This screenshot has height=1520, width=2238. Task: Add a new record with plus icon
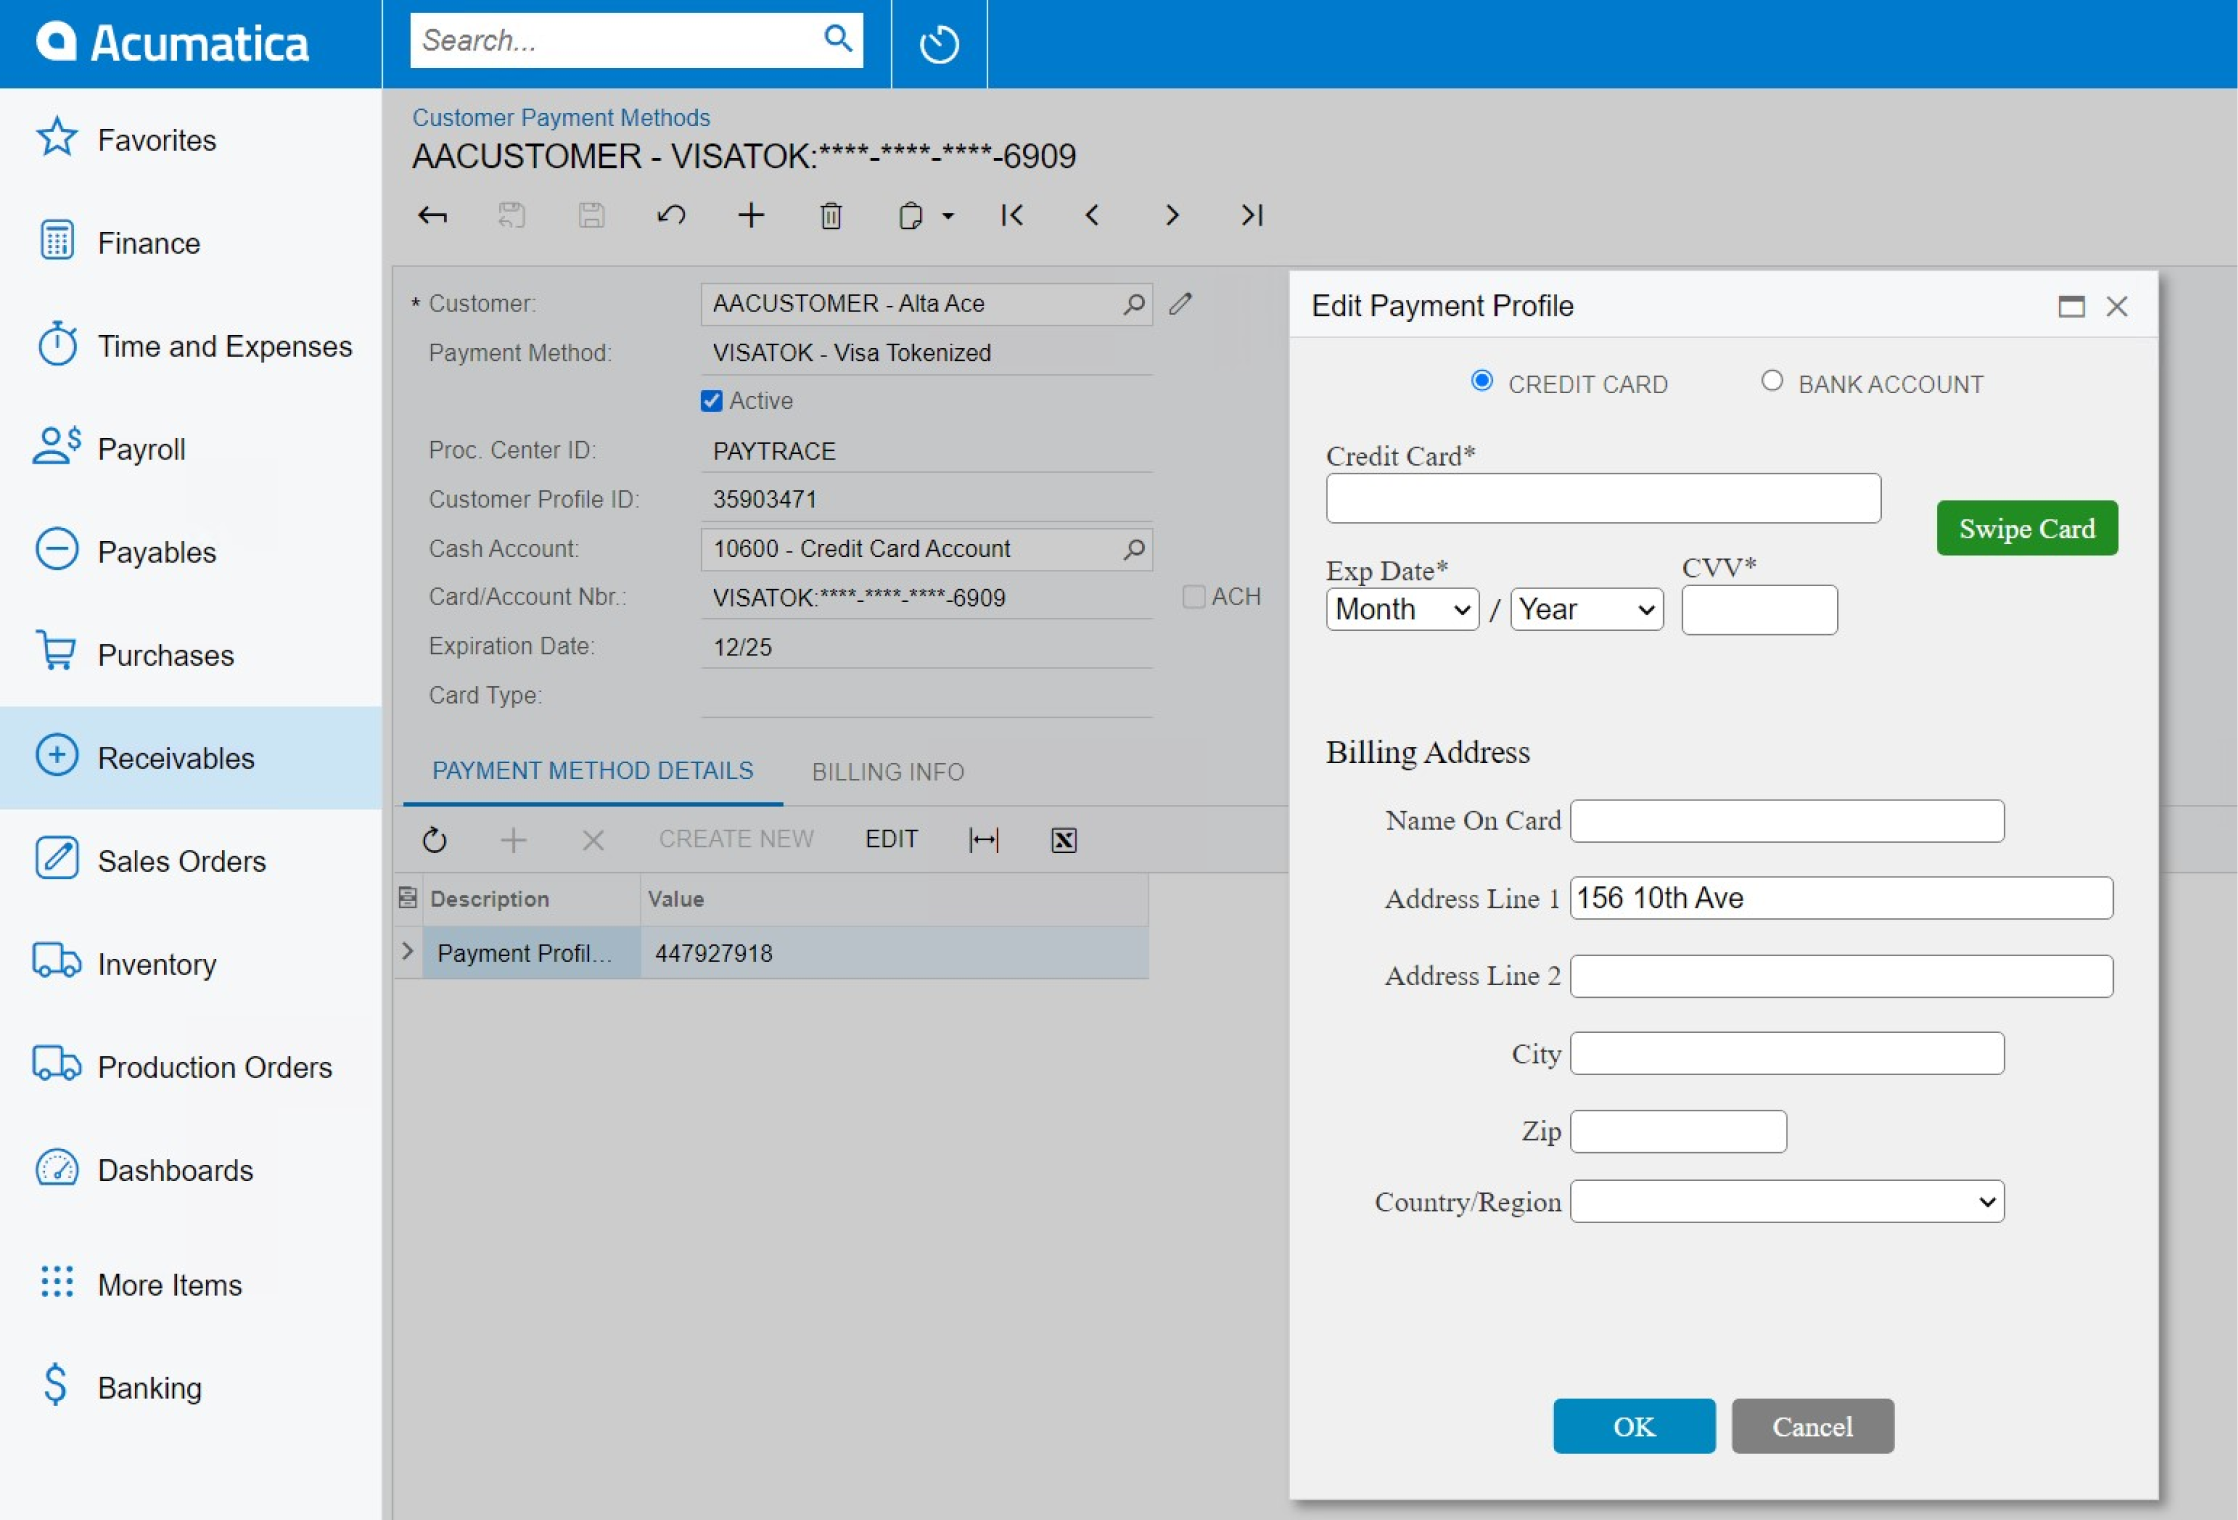(x=751, y=215)
